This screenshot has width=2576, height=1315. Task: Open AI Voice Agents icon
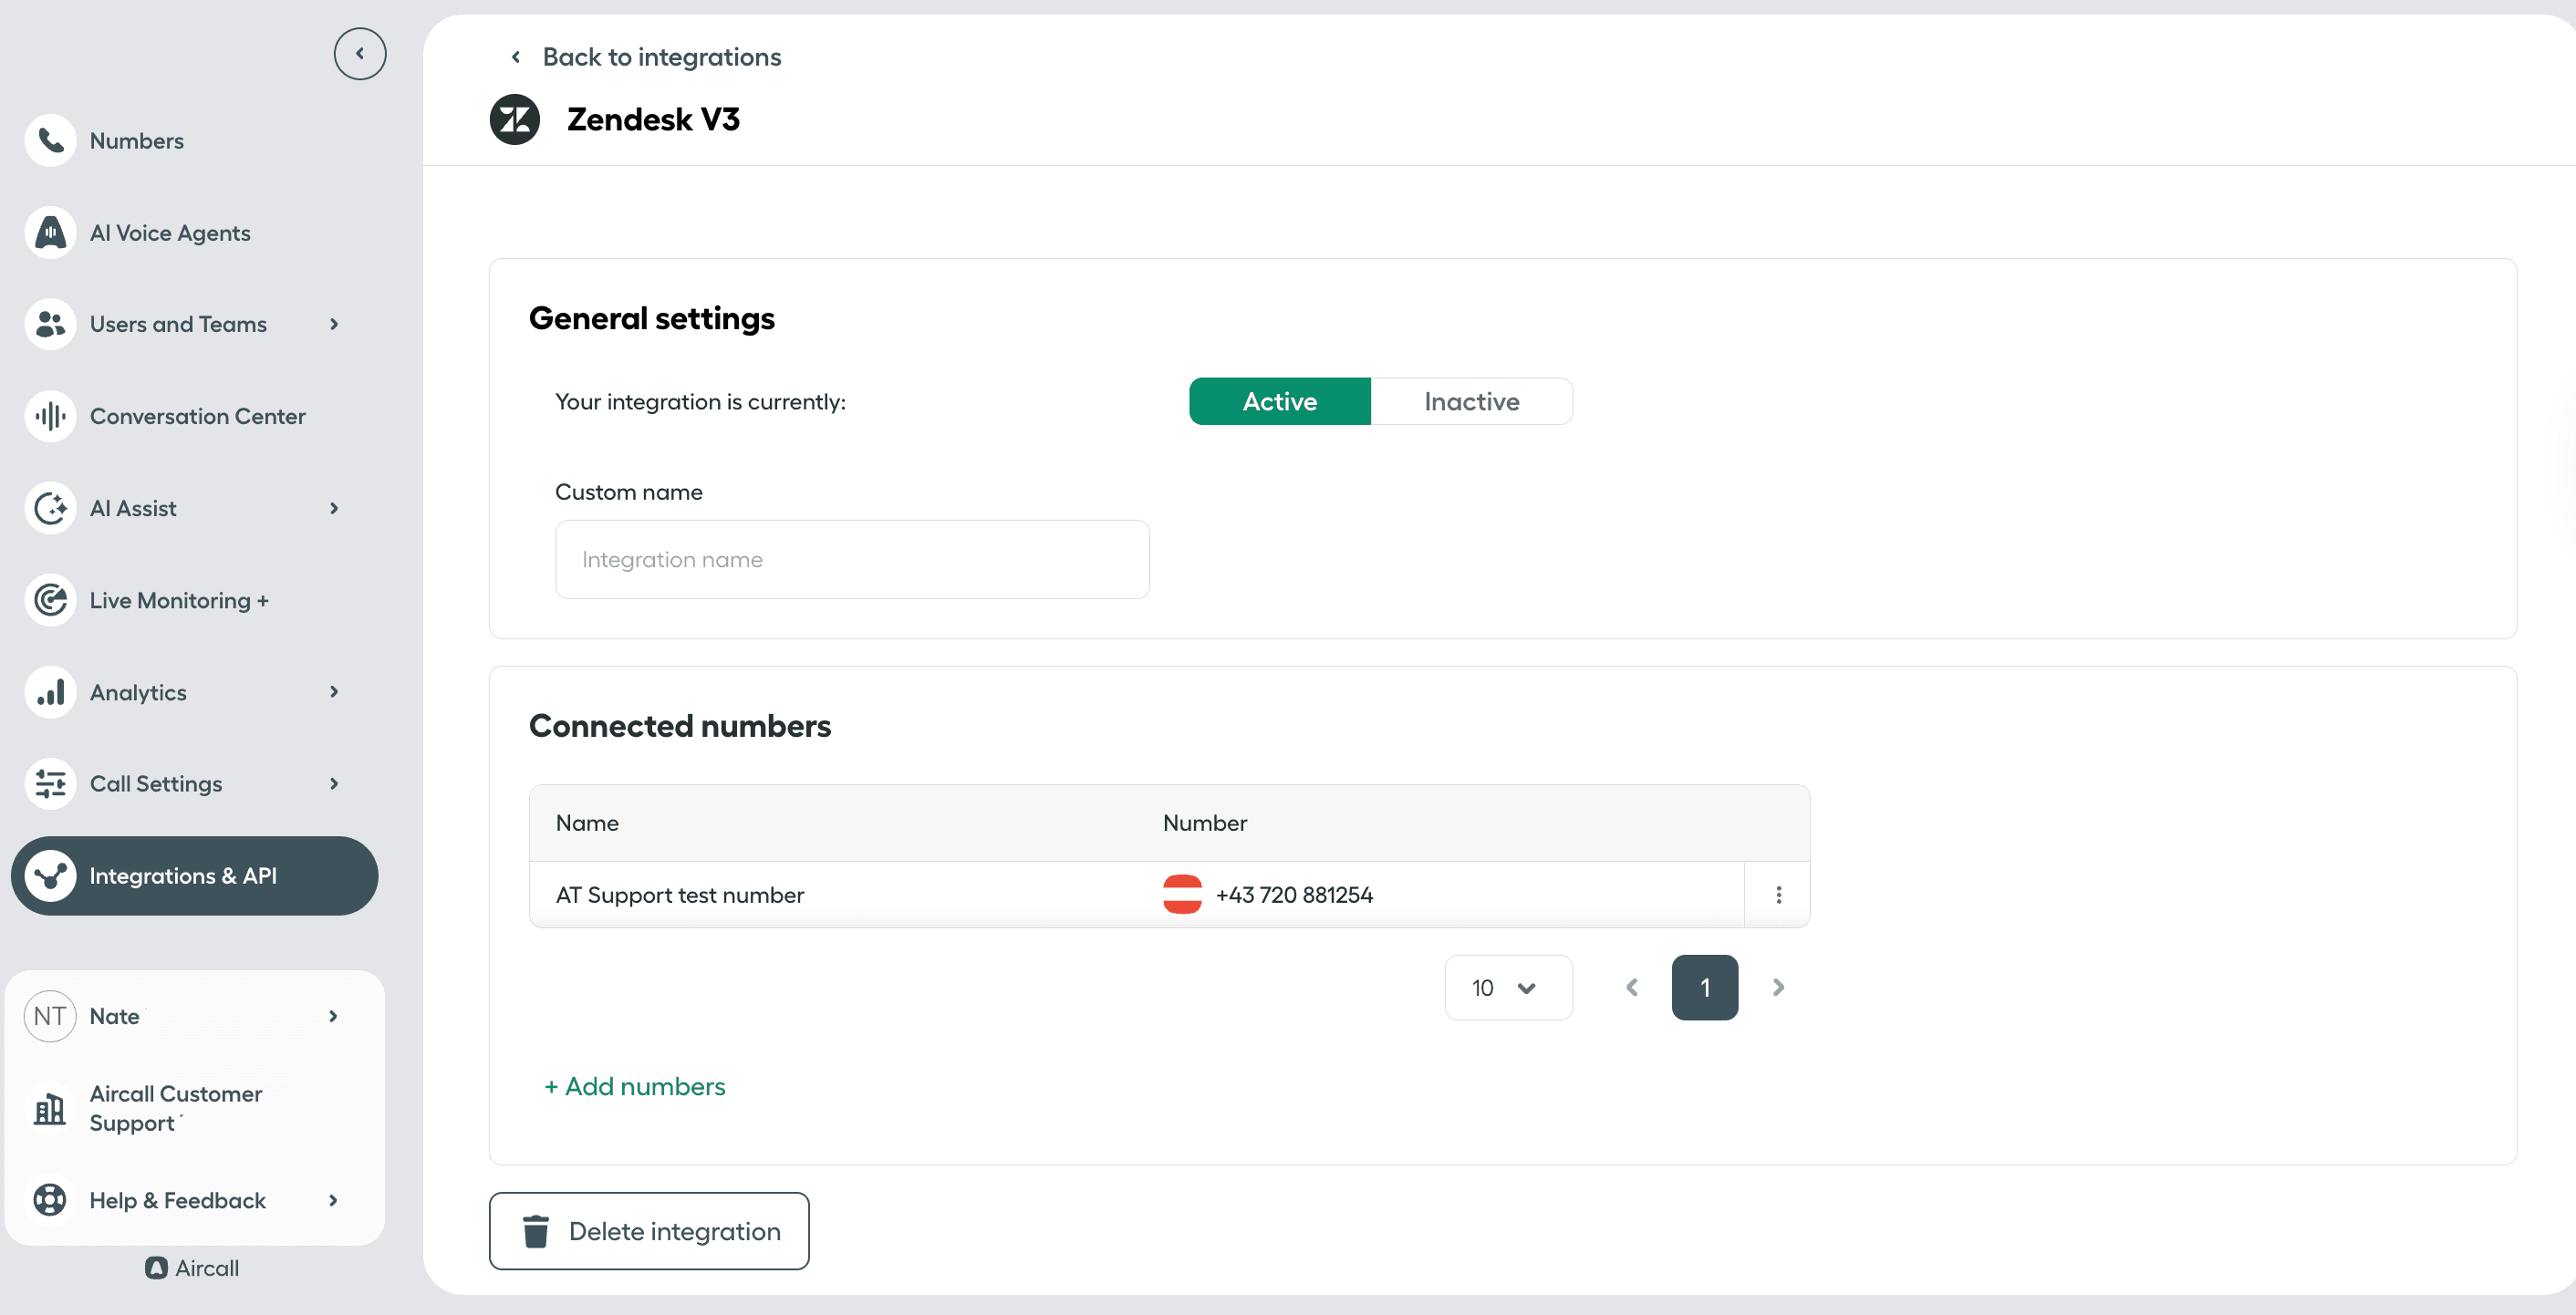(x=50, y=233)
